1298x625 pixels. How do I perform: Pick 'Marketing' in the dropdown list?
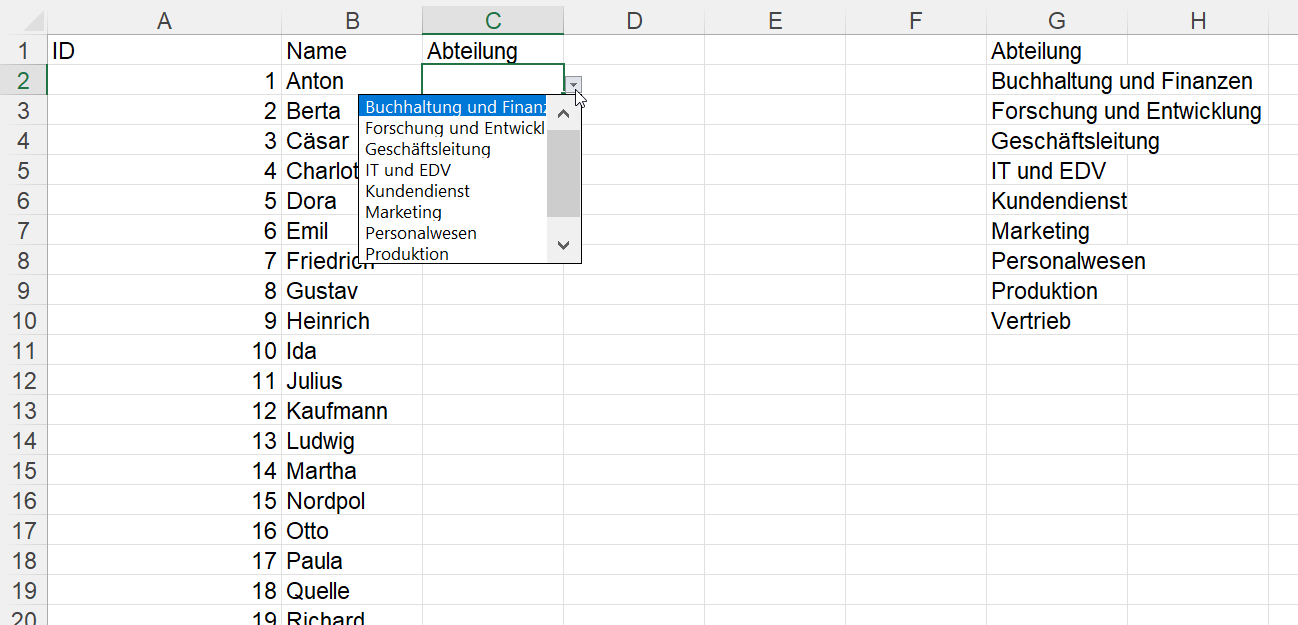pos(403,212)
